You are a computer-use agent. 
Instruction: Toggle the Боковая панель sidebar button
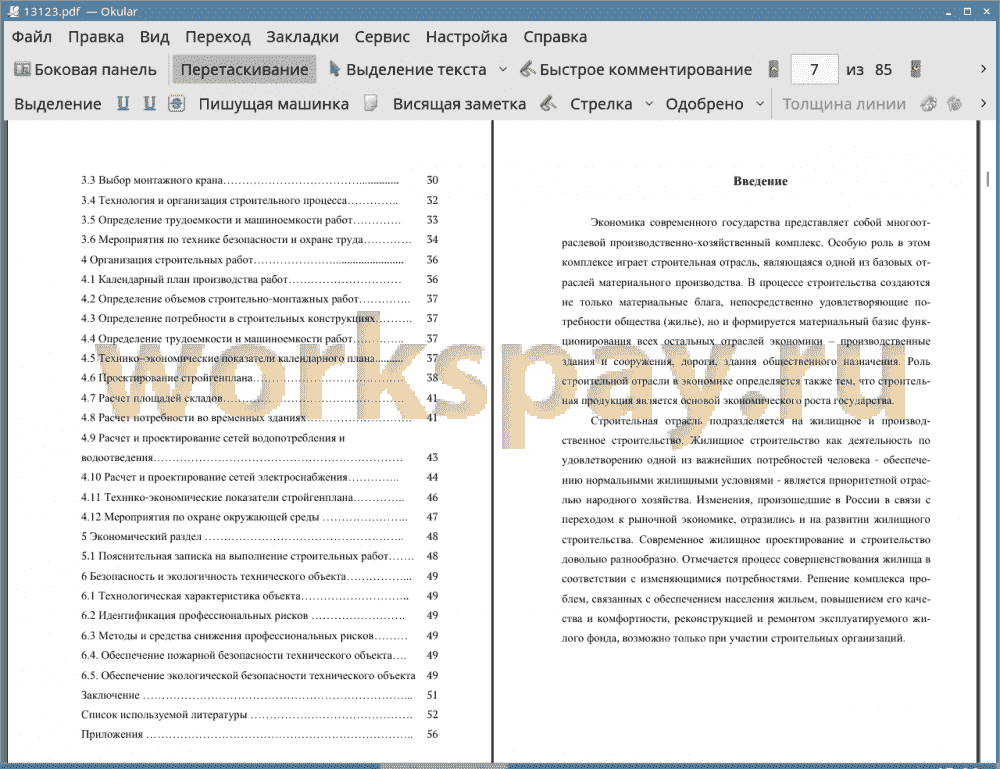pyautogui.click(x=85, y=70)
